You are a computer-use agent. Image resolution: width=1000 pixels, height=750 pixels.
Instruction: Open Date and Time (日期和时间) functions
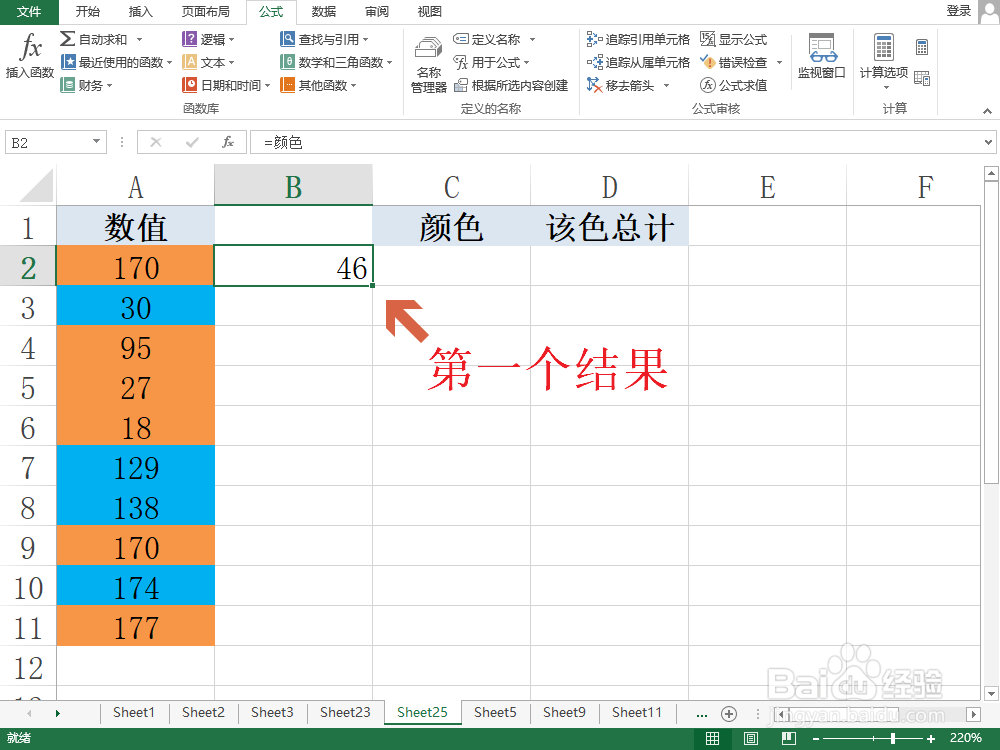point(226,85)
